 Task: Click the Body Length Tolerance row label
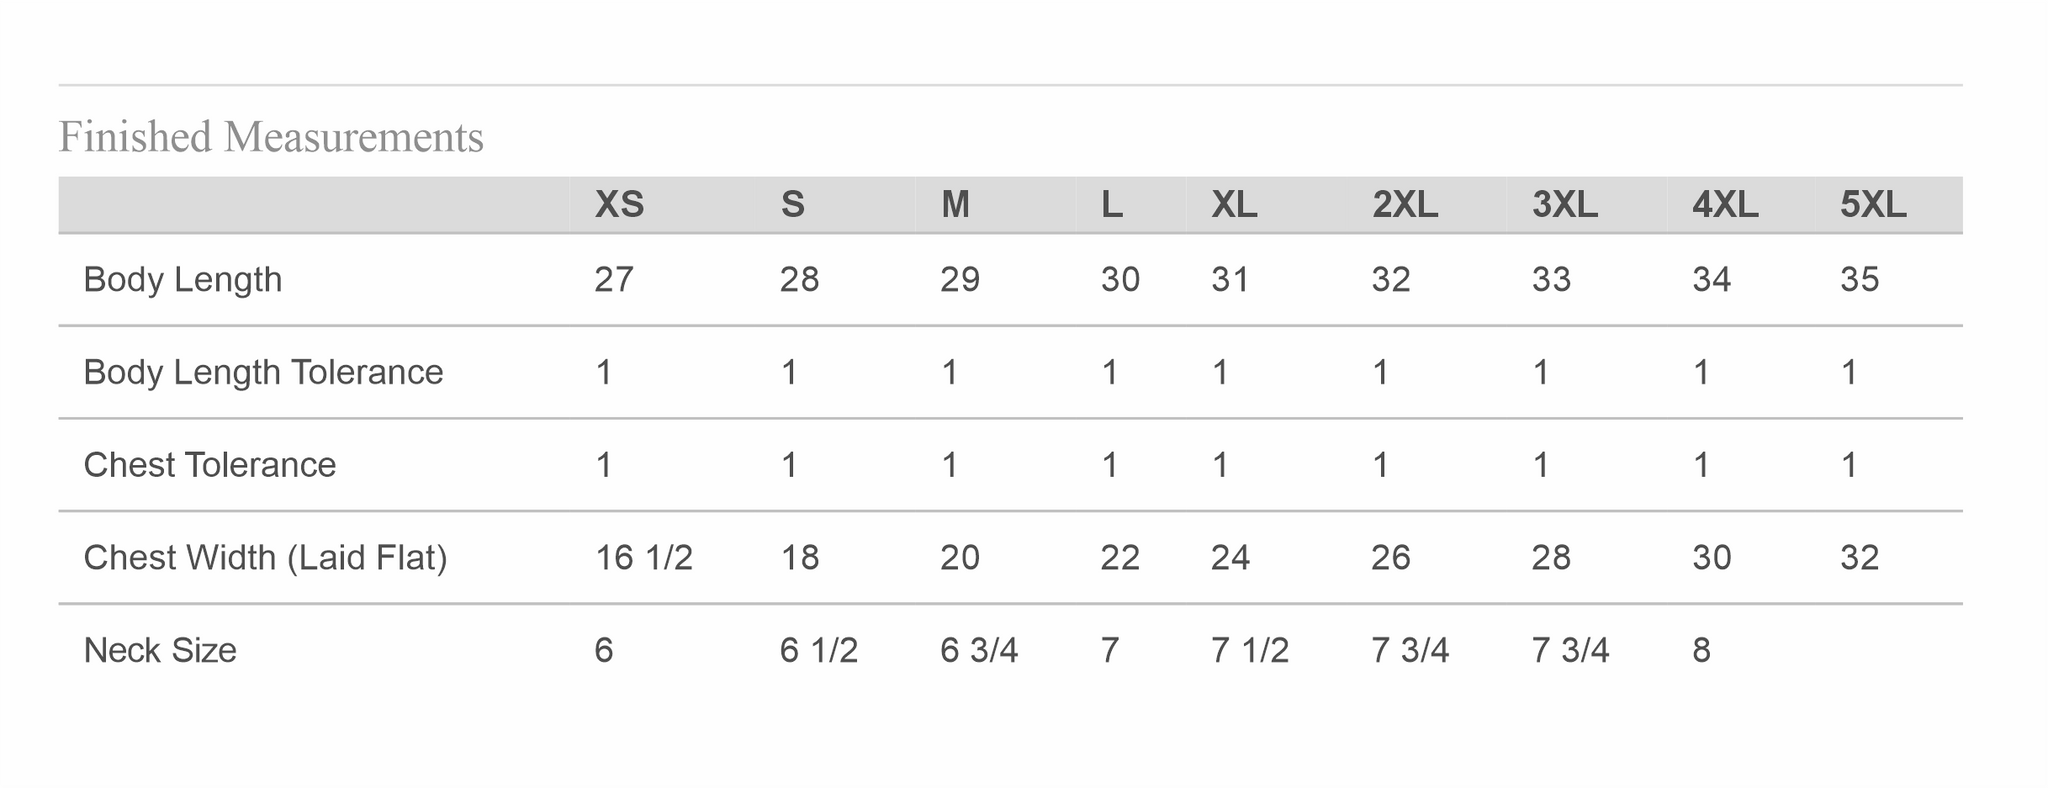263,372
